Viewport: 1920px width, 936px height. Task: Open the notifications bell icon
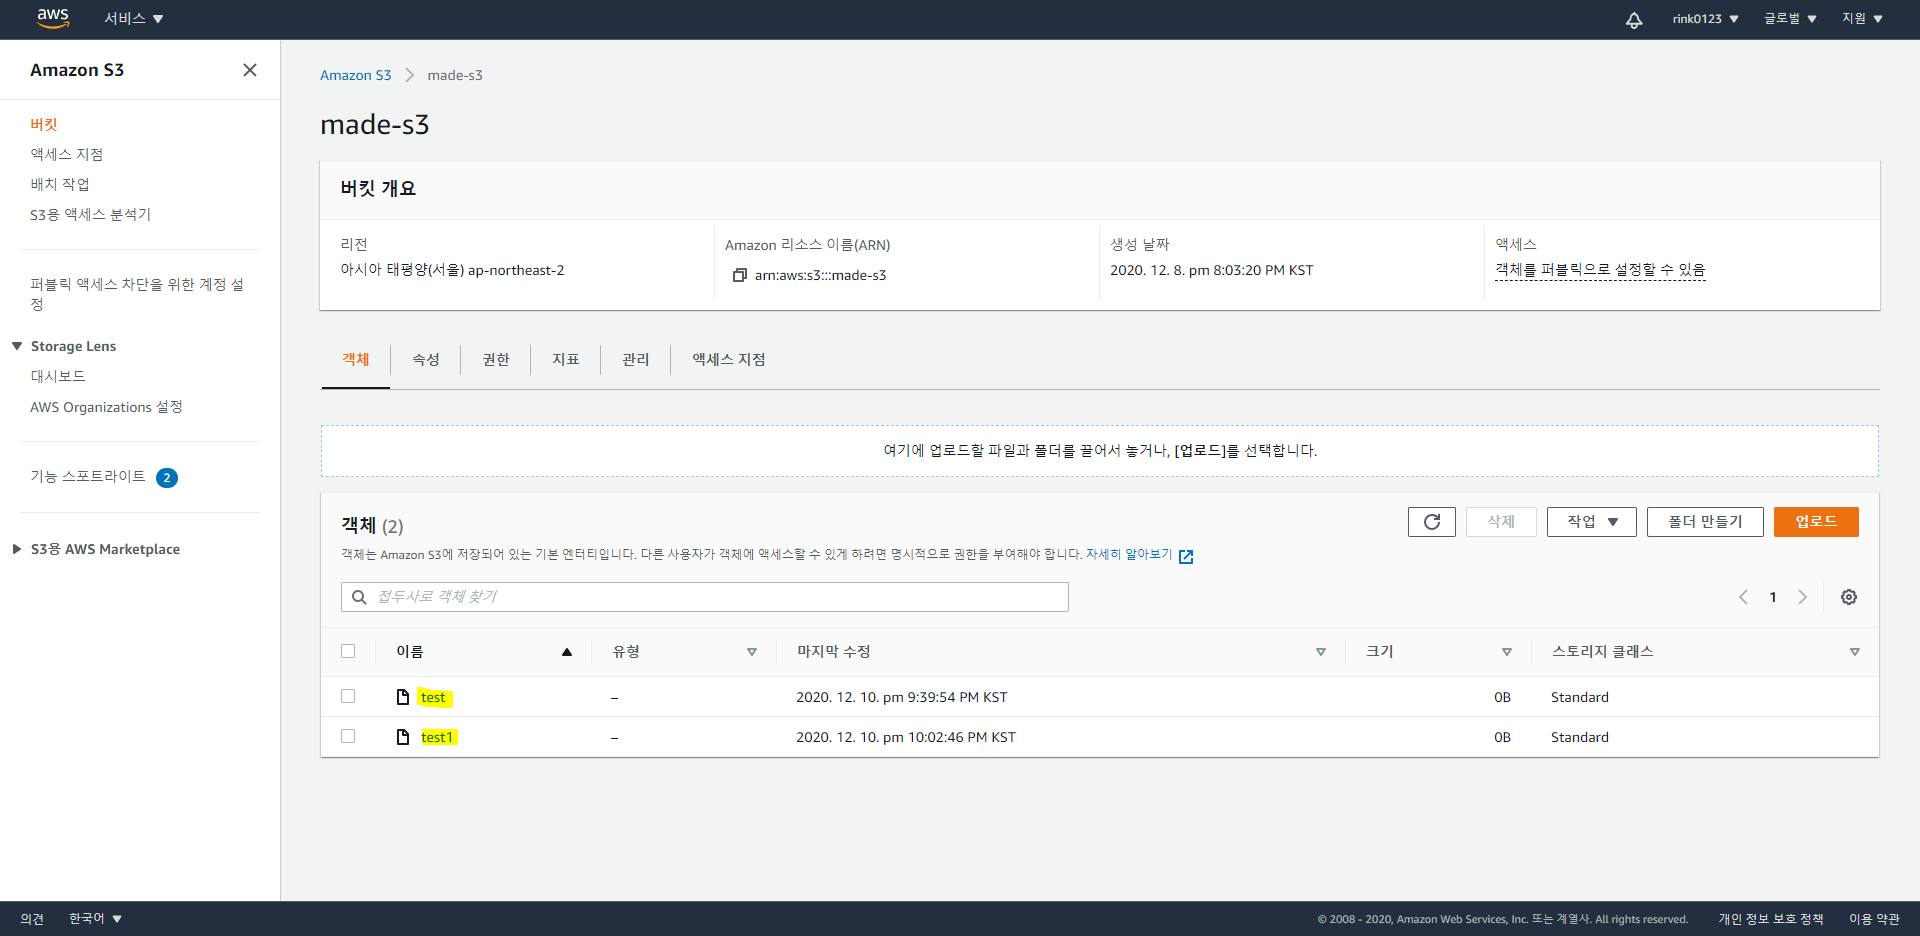[x=1634, y=19]
